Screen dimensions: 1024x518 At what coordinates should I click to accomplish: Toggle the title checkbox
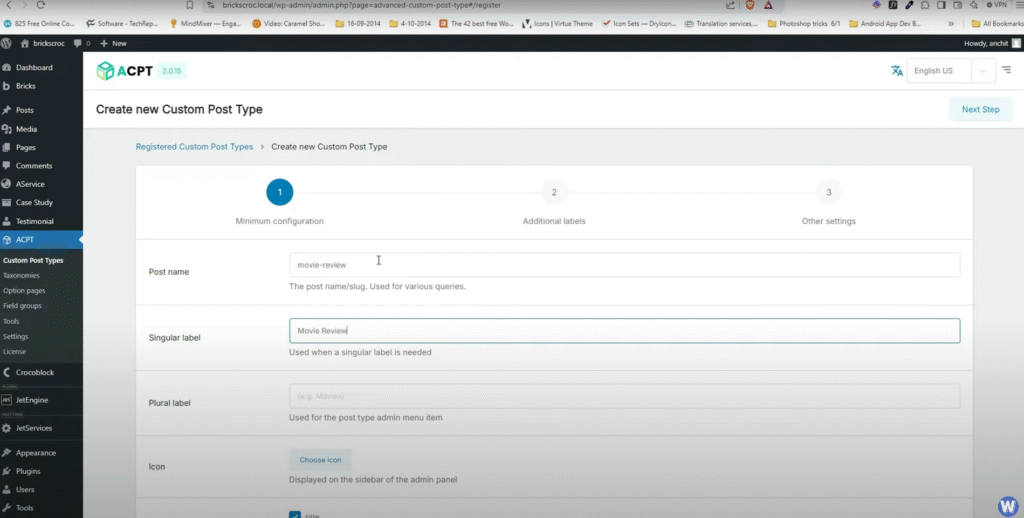[x=295, y=515]
